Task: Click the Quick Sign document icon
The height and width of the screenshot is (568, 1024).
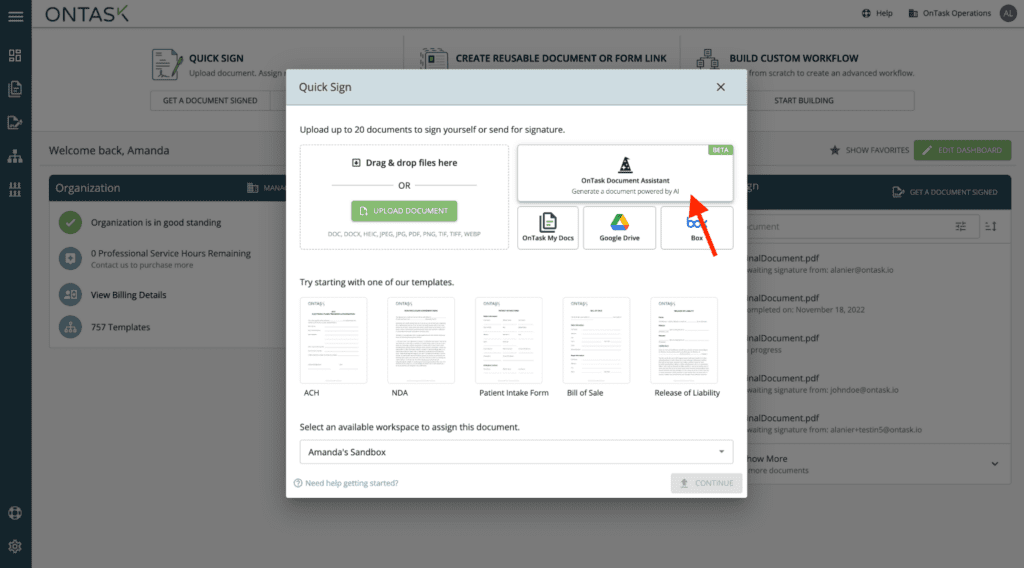Action: point(167,64)
